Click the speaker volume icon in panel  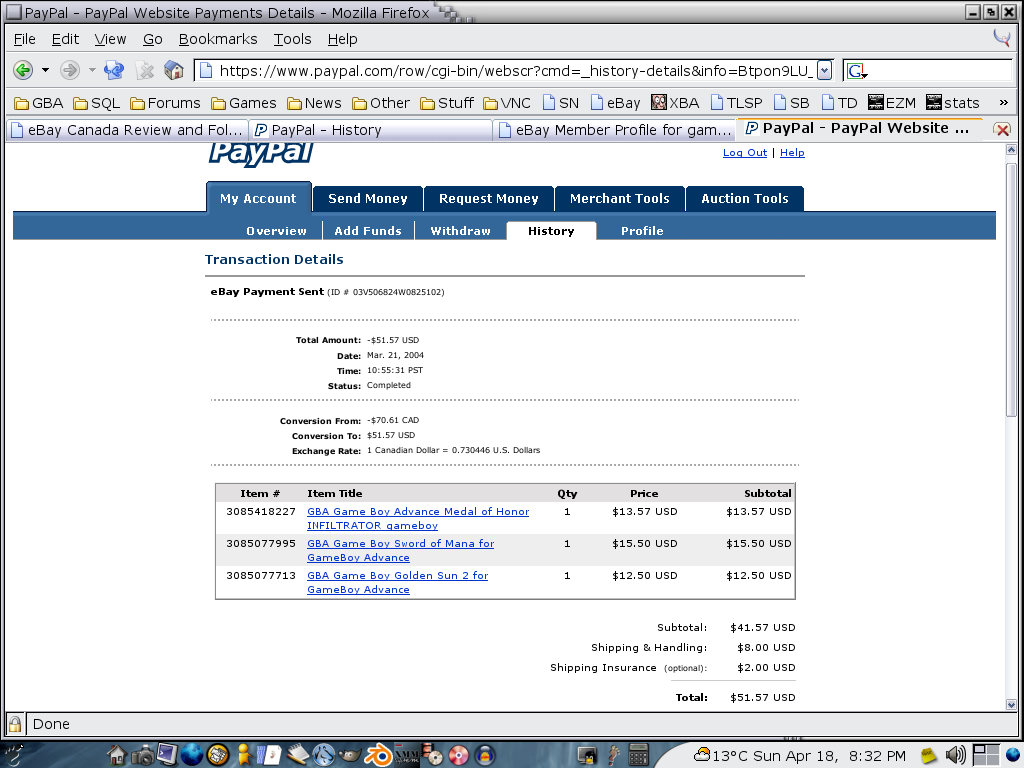955,756
